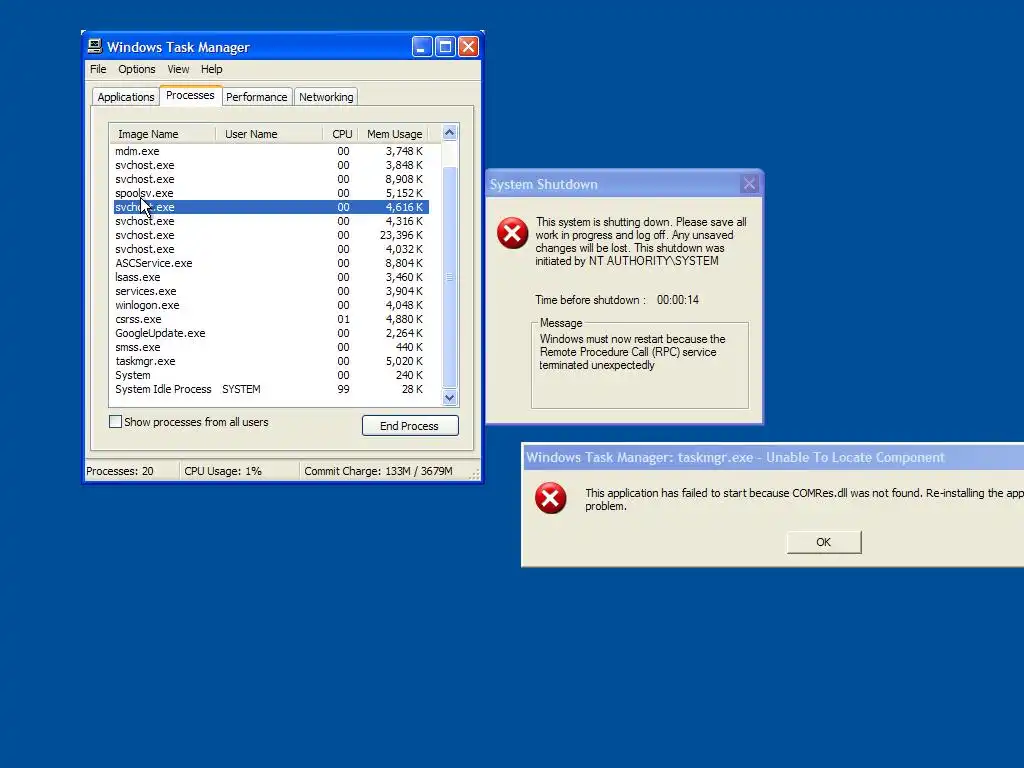Select the mdm.exe process row
The width and height of the screenshot is (1024, 768).
[271, 151]
